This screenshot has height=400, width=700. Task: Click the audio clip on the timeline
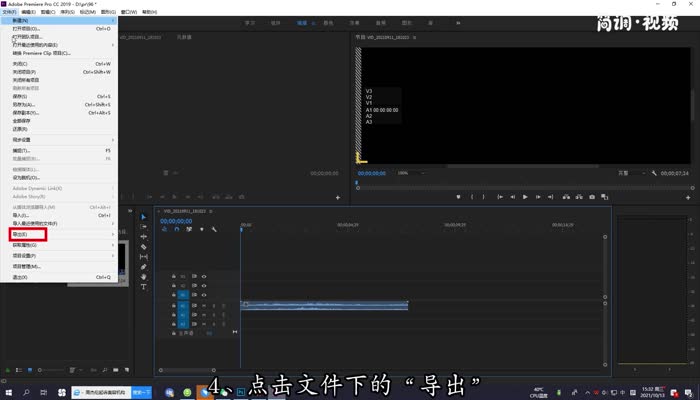324,305
